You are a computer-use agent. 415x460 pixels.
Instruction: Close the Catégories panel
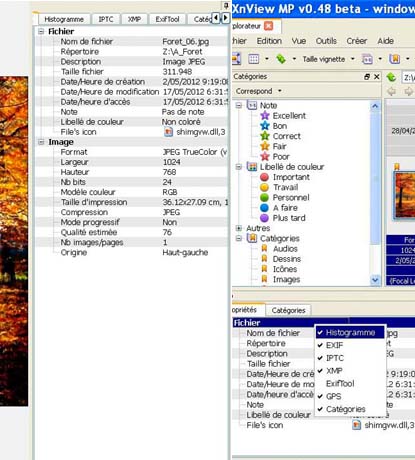(377, 77)
